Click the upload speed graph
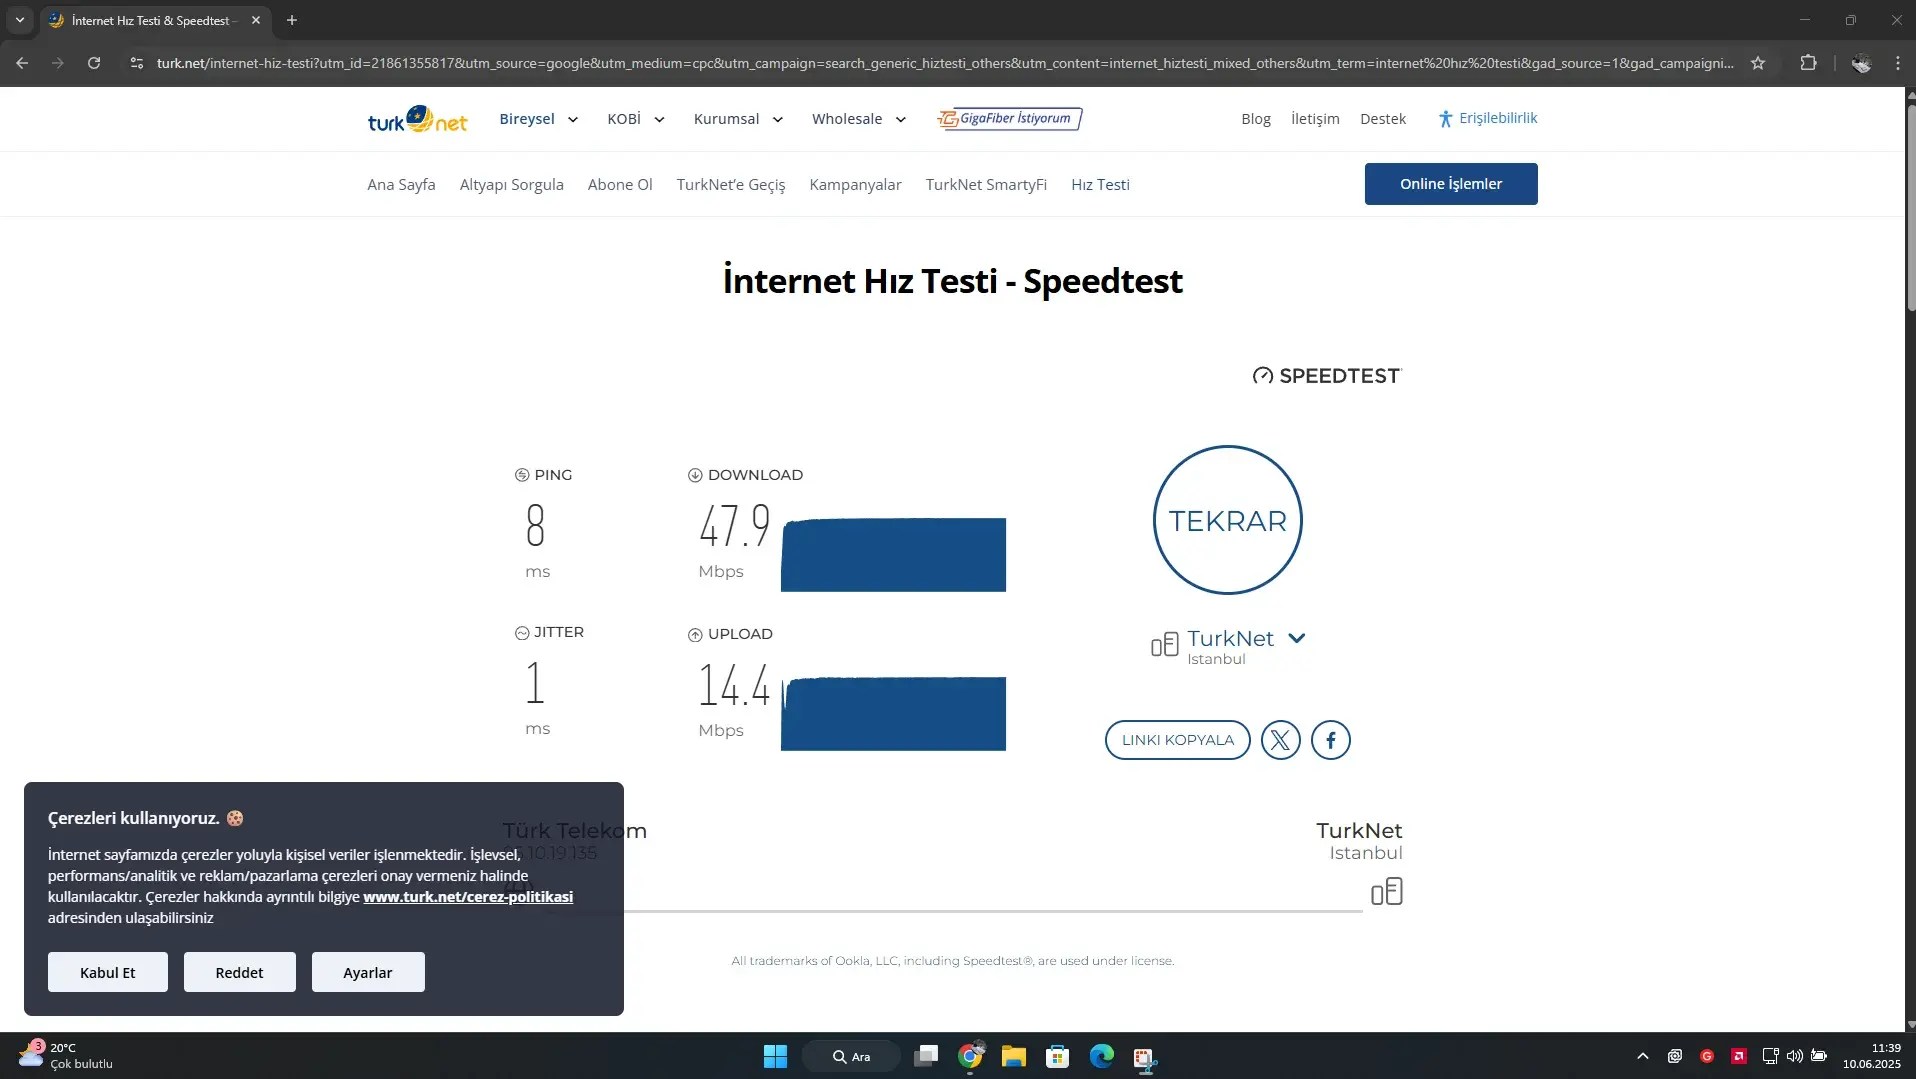The image size is (1916, 1079). tap(893, 713)
